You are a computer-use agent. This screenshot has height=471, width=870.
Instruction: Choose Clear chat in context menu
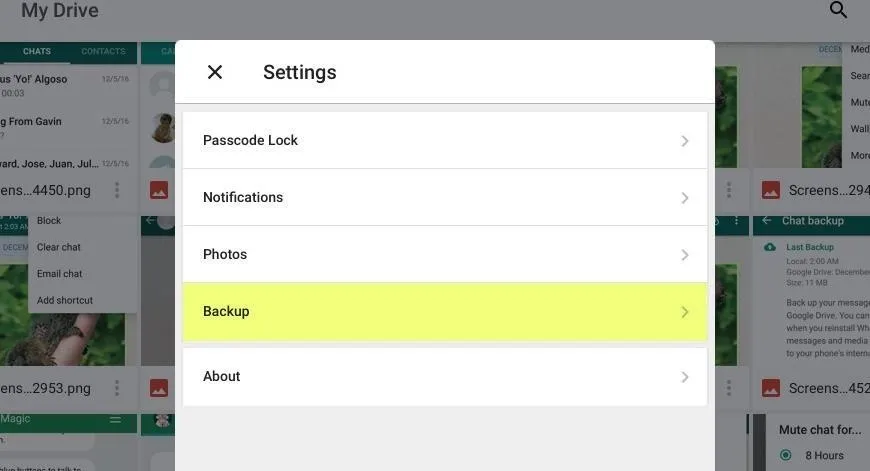(x=59, y=247)
